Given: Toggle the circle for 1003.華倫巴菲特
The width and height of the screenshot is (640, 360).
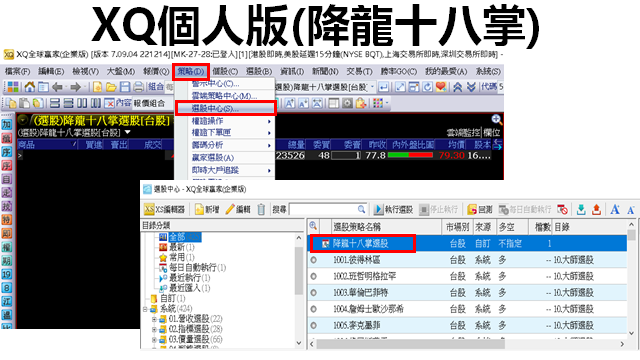Looking at the screenshot, I should 313,293.
